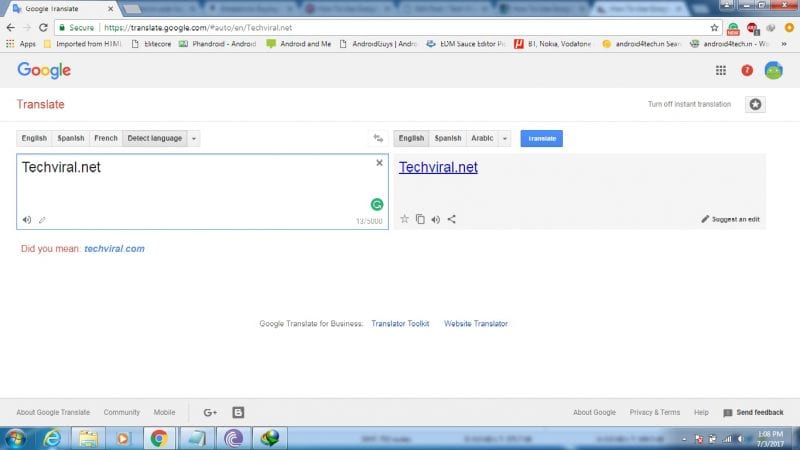The width and height of the screenshot is (800, 450).
Task: Open About Google Translate footer link
Action: (x=53, y=412)
